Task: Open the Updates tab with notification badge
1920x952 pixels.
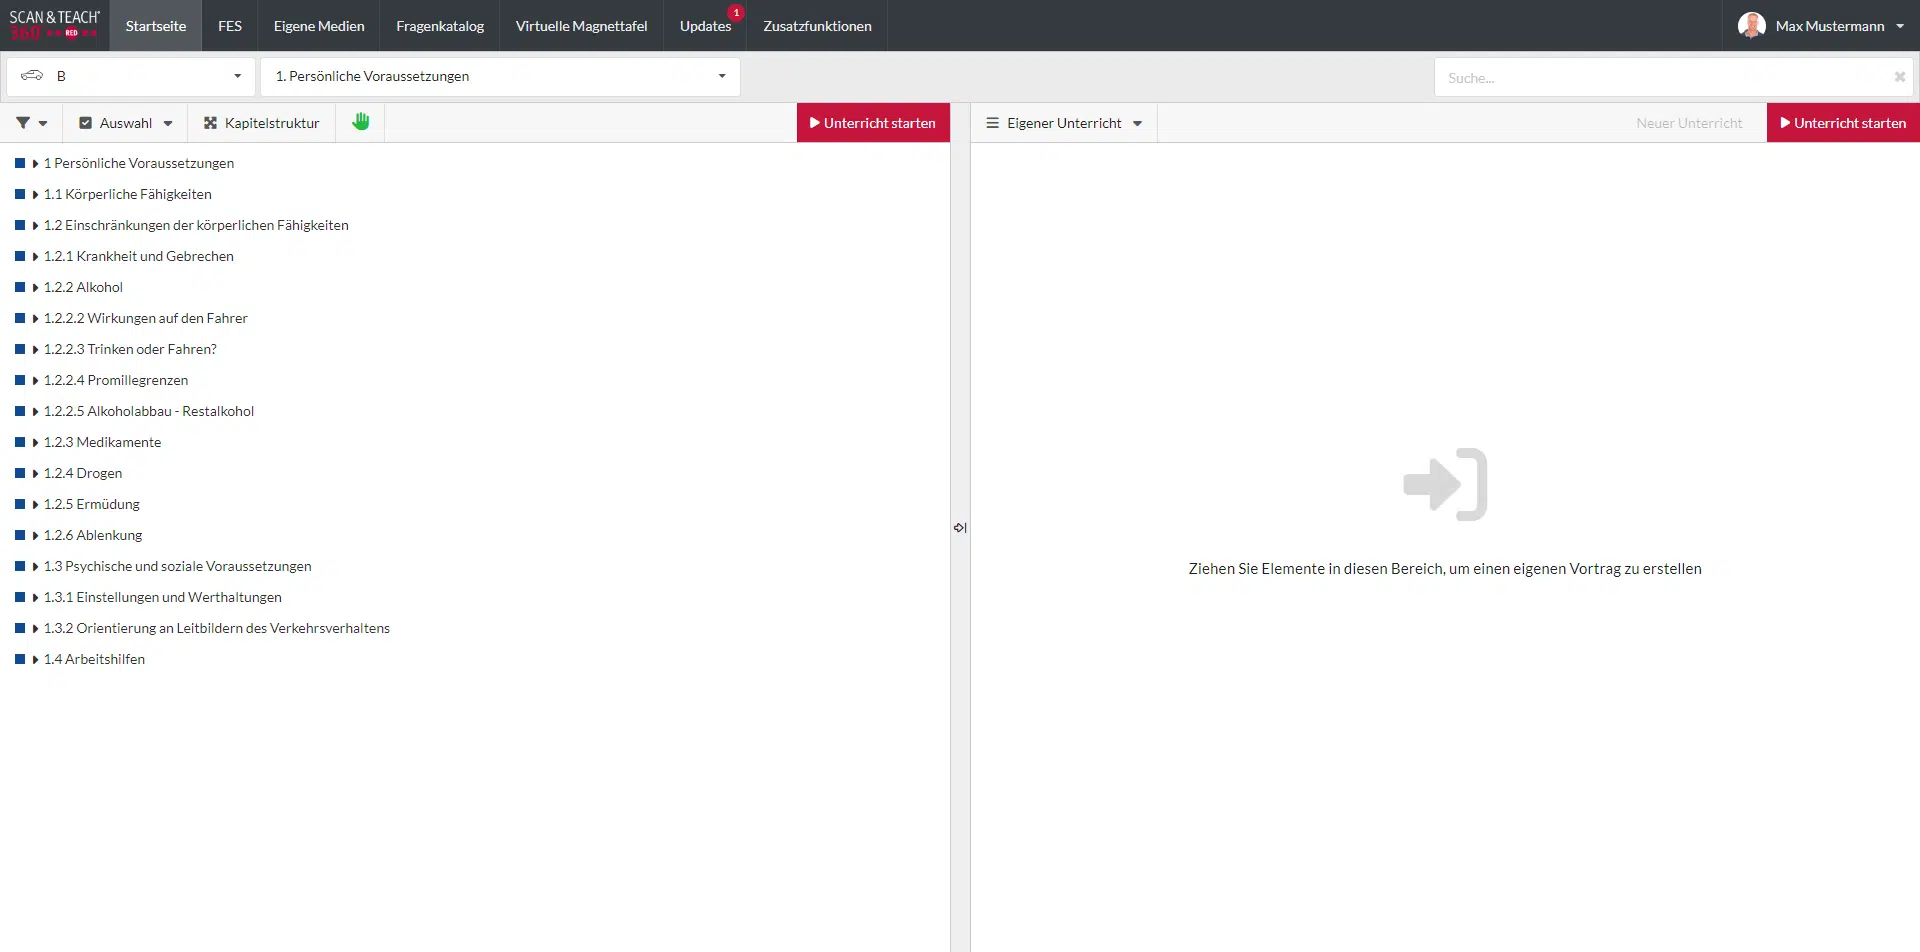Action: (x=705, y=26)
